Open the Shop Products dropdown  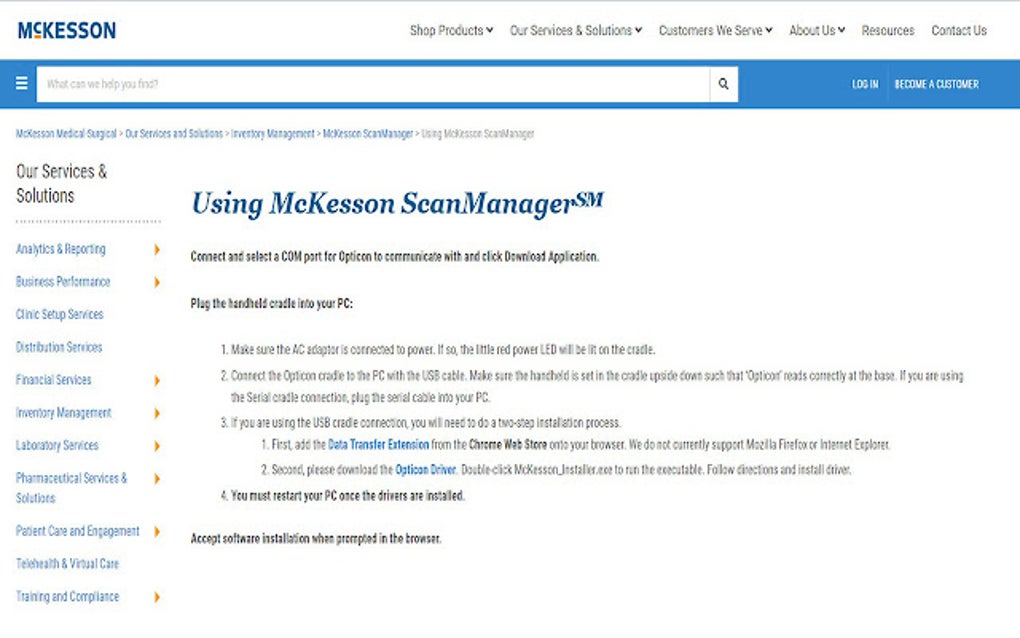pos(450,30)
